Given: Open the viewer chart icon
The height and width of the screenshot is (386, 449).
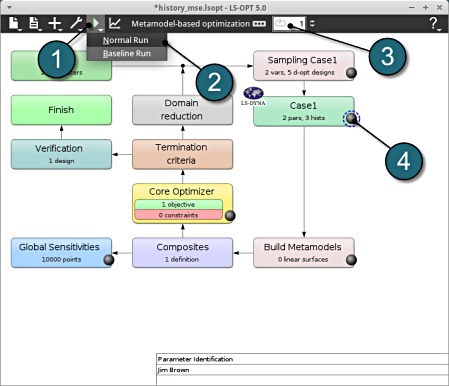Looking at the screenshot, I should (115, 23).
